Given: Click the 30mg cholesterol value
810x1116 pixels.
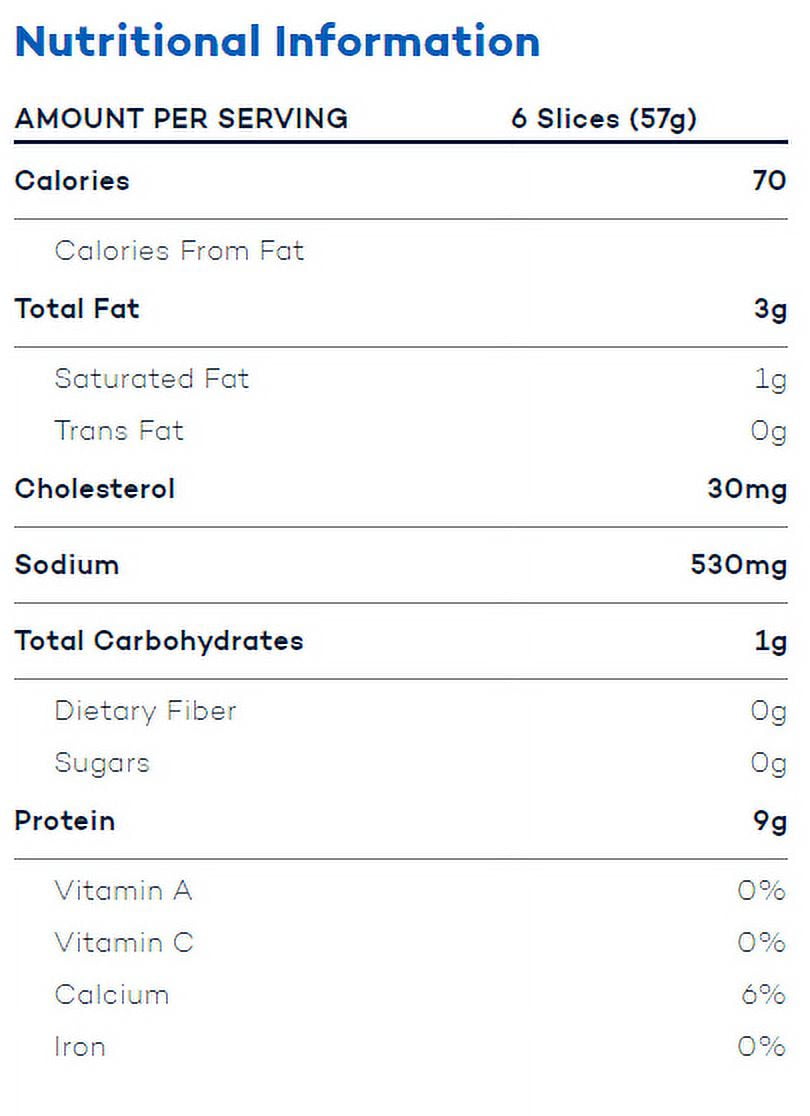Looking at the screenshot, I should point(747,490).
